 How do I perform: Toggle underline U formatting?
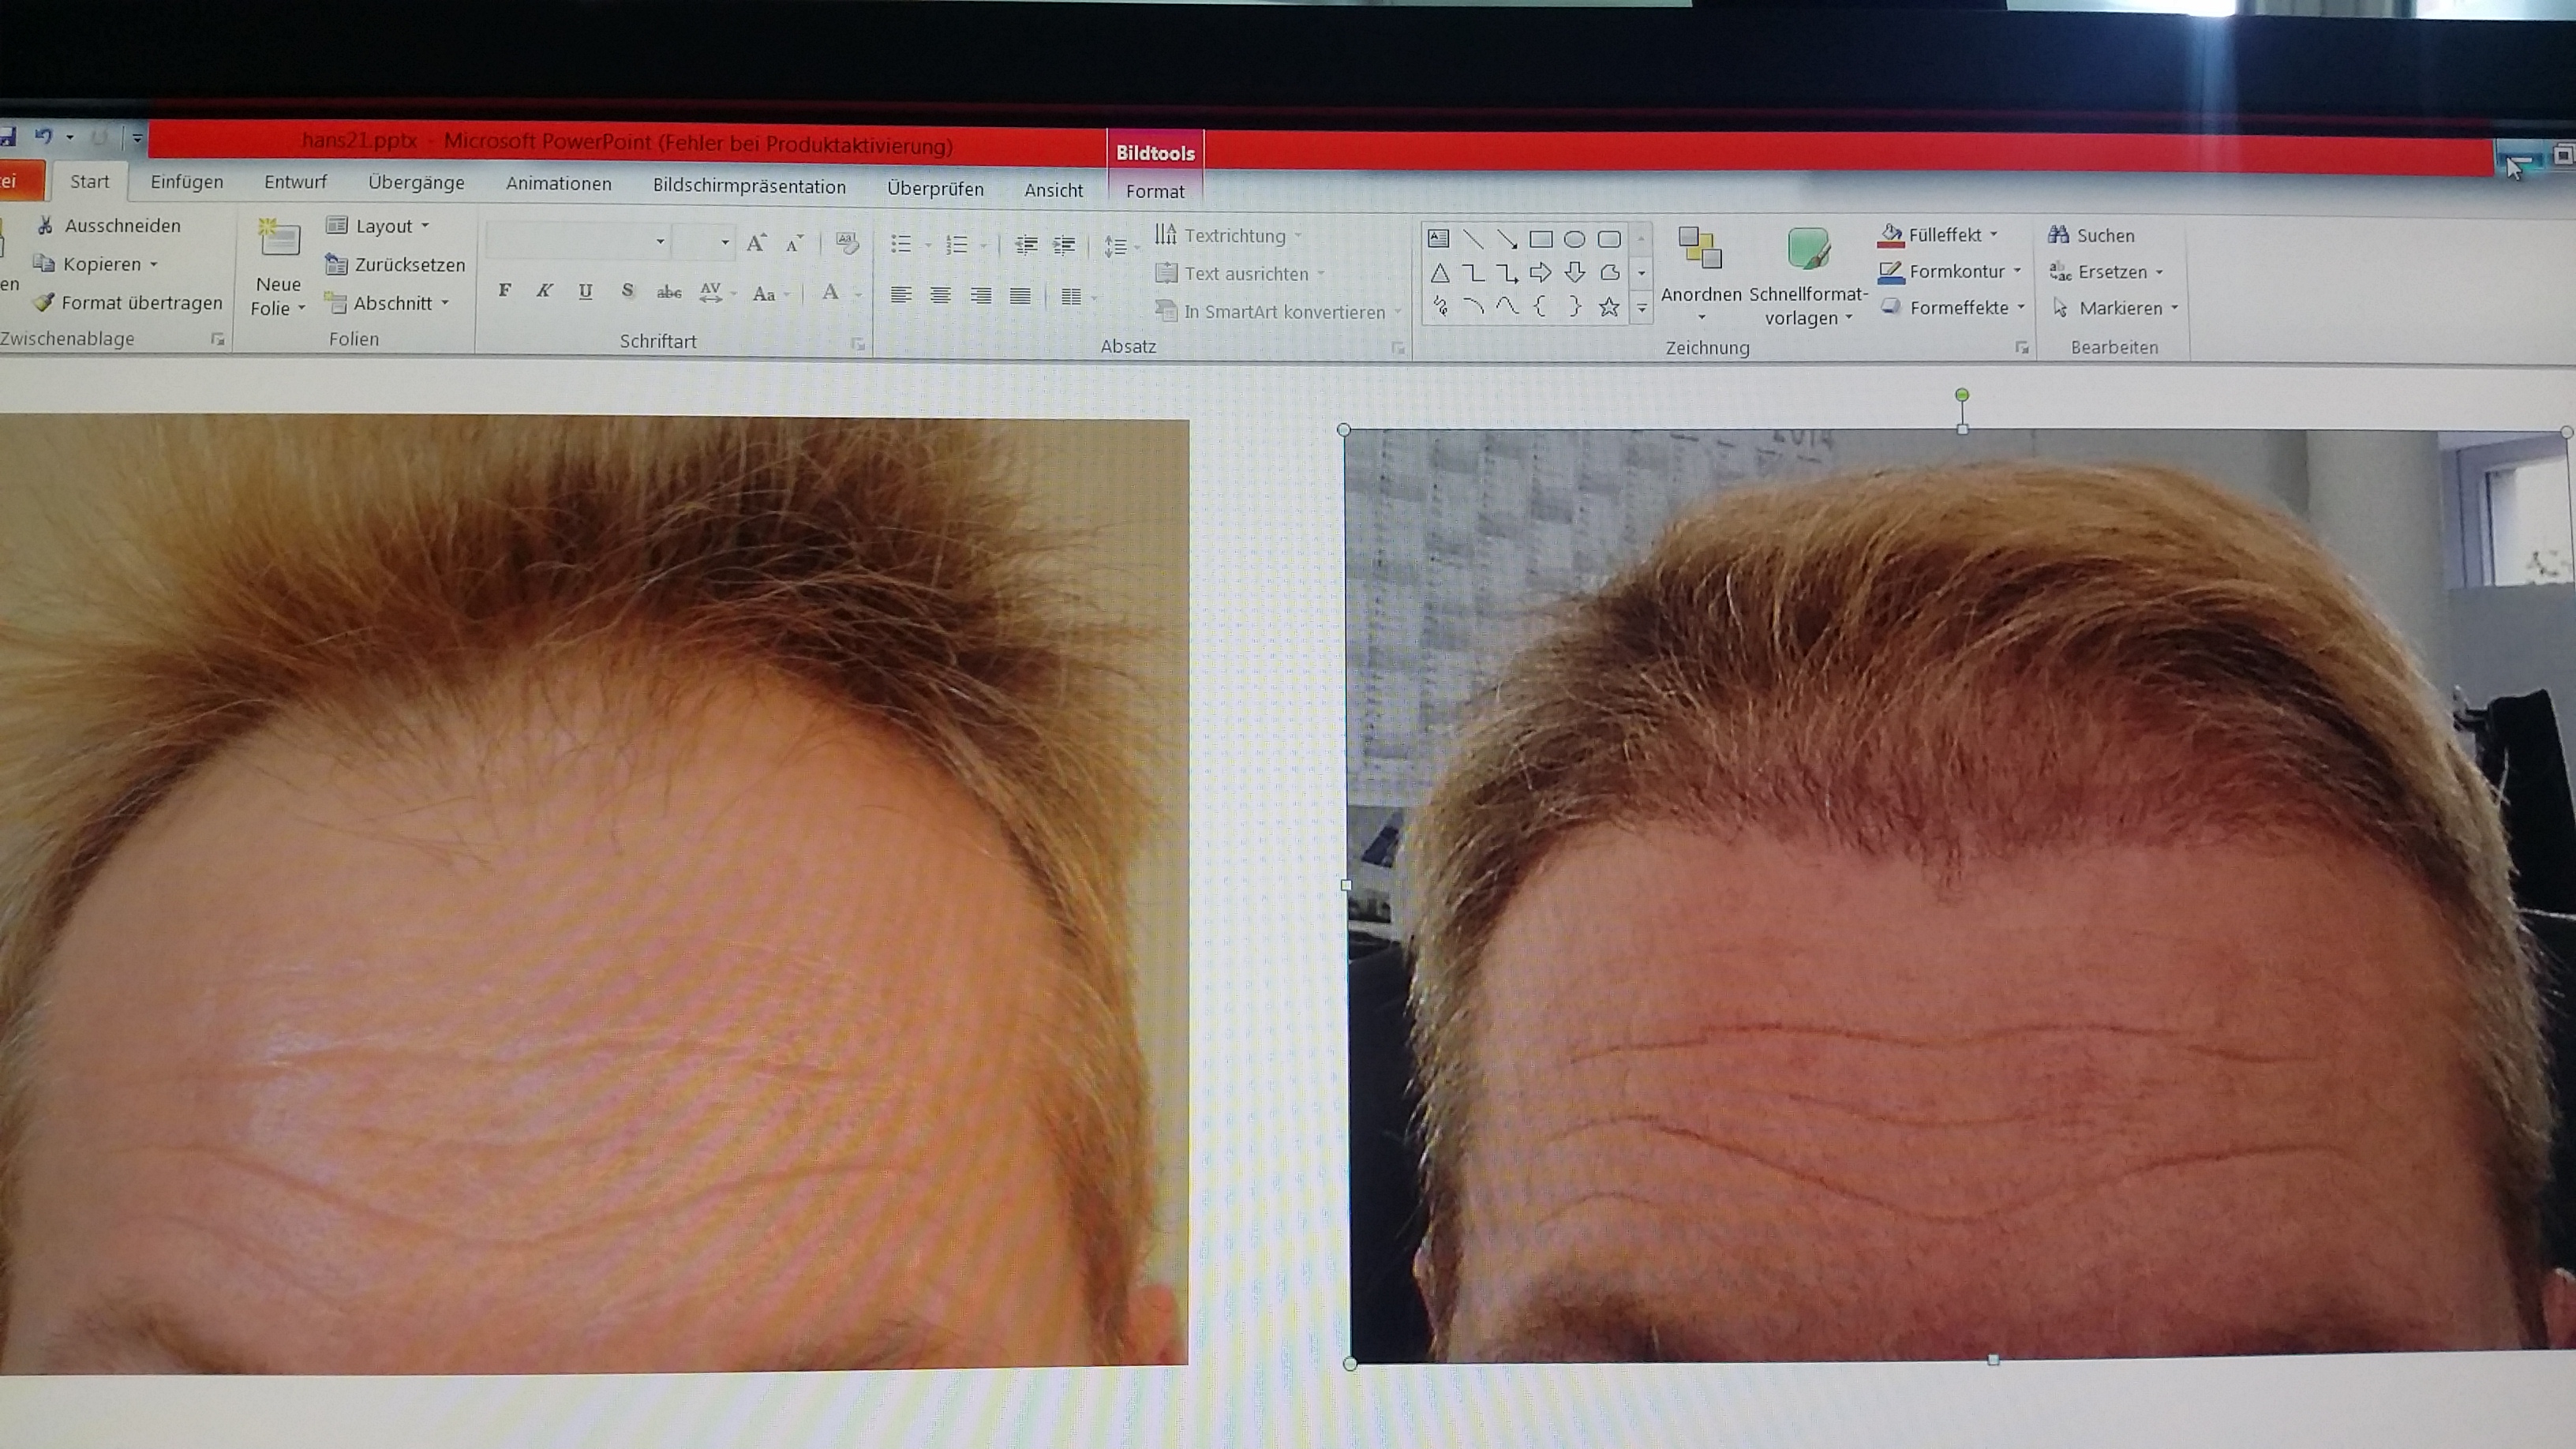[x=585, y=291]
